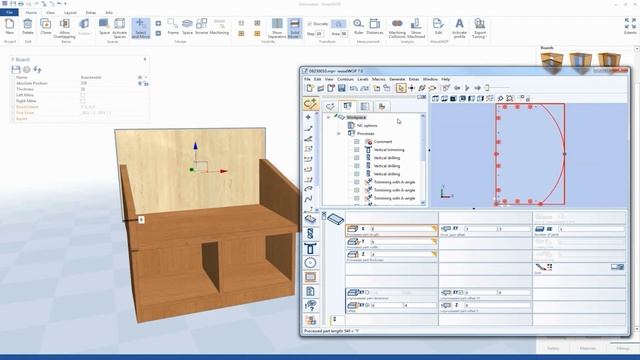The width and height of the screenshot is (640, 360).
Task: Toggle checkbox beside first Trimming with A-angle
Action: point(356,182)
